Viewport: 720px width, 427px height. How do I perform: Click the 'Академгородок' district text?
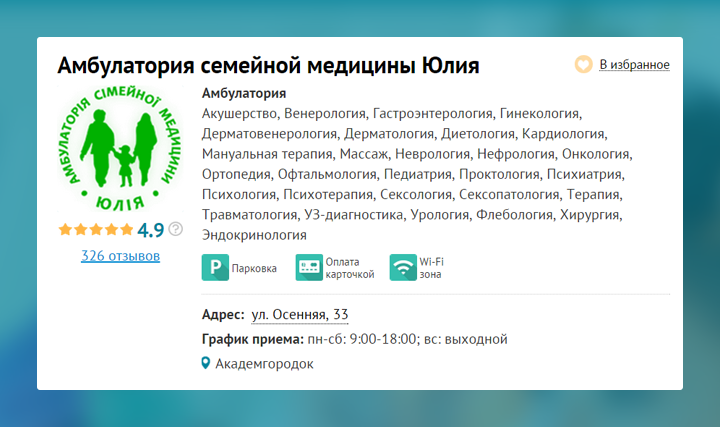click(264, 364)
